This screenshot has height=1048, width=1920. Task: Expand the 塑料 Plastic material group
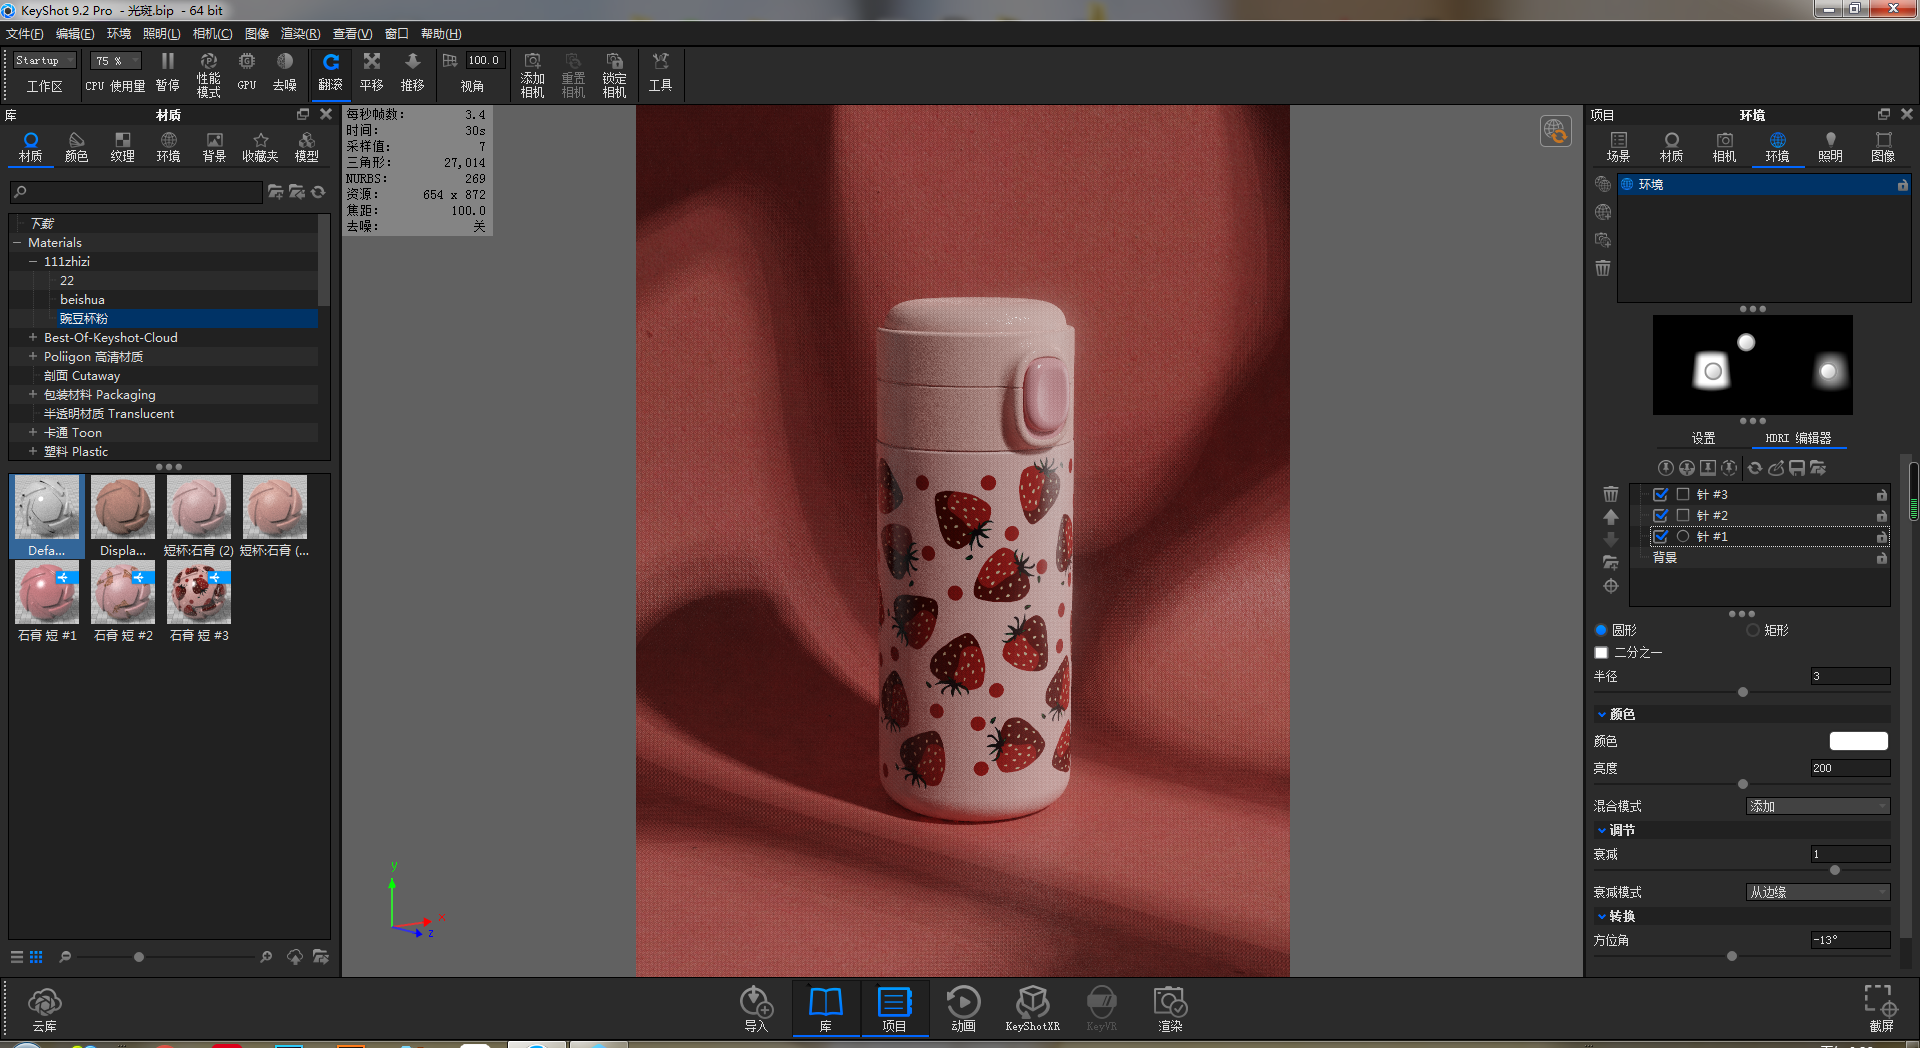33,451
